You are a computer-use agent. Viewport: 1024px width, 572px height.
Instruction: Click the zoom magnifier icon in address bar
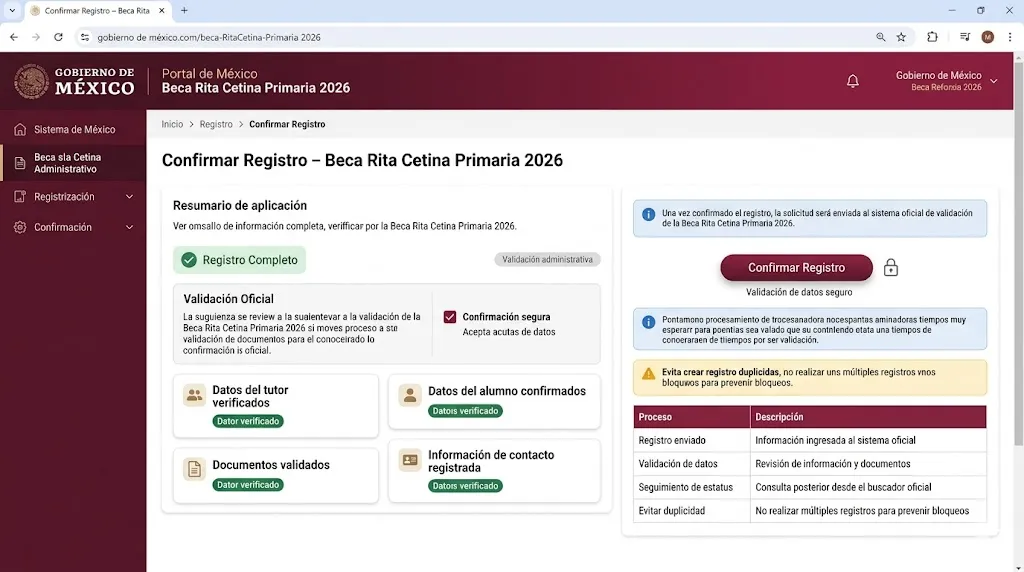pyautogui.click(x=880, y=37)
